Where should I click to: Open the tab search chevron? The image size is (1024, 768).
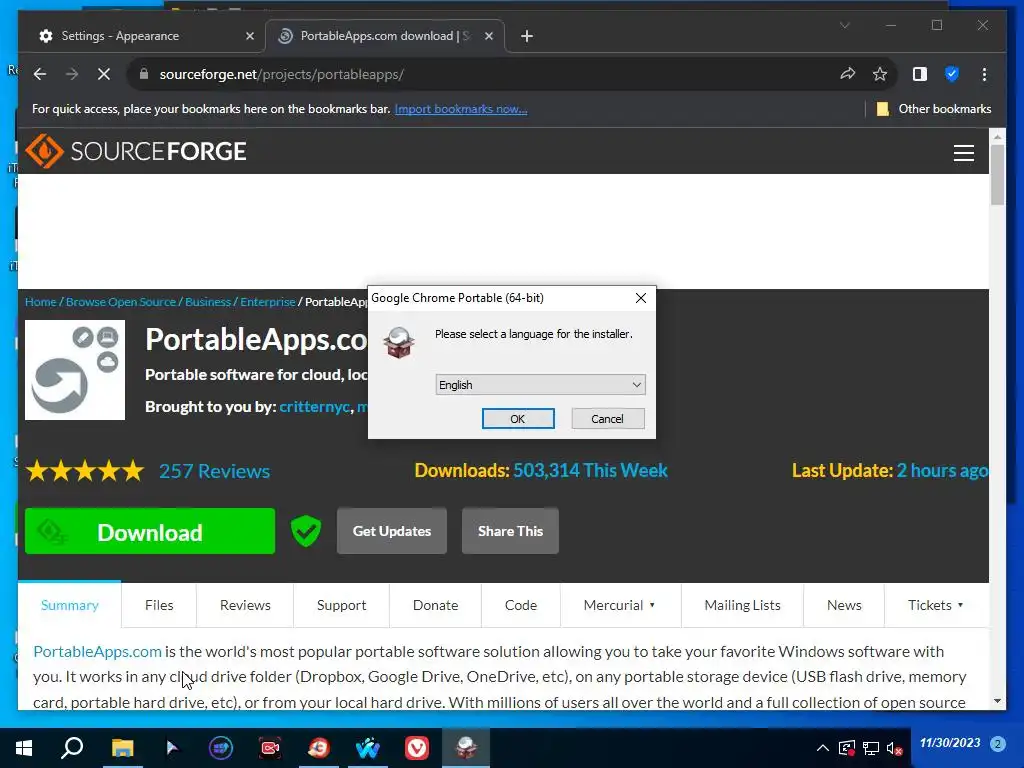coord(844,25)
